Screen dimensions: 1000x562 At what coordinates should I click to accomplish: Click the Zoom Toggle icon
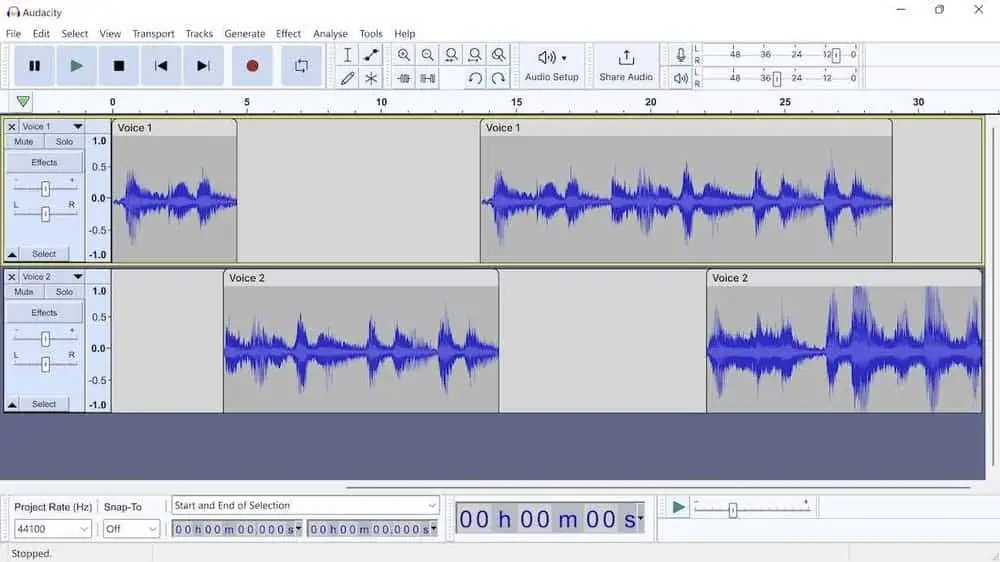point(498,55)
